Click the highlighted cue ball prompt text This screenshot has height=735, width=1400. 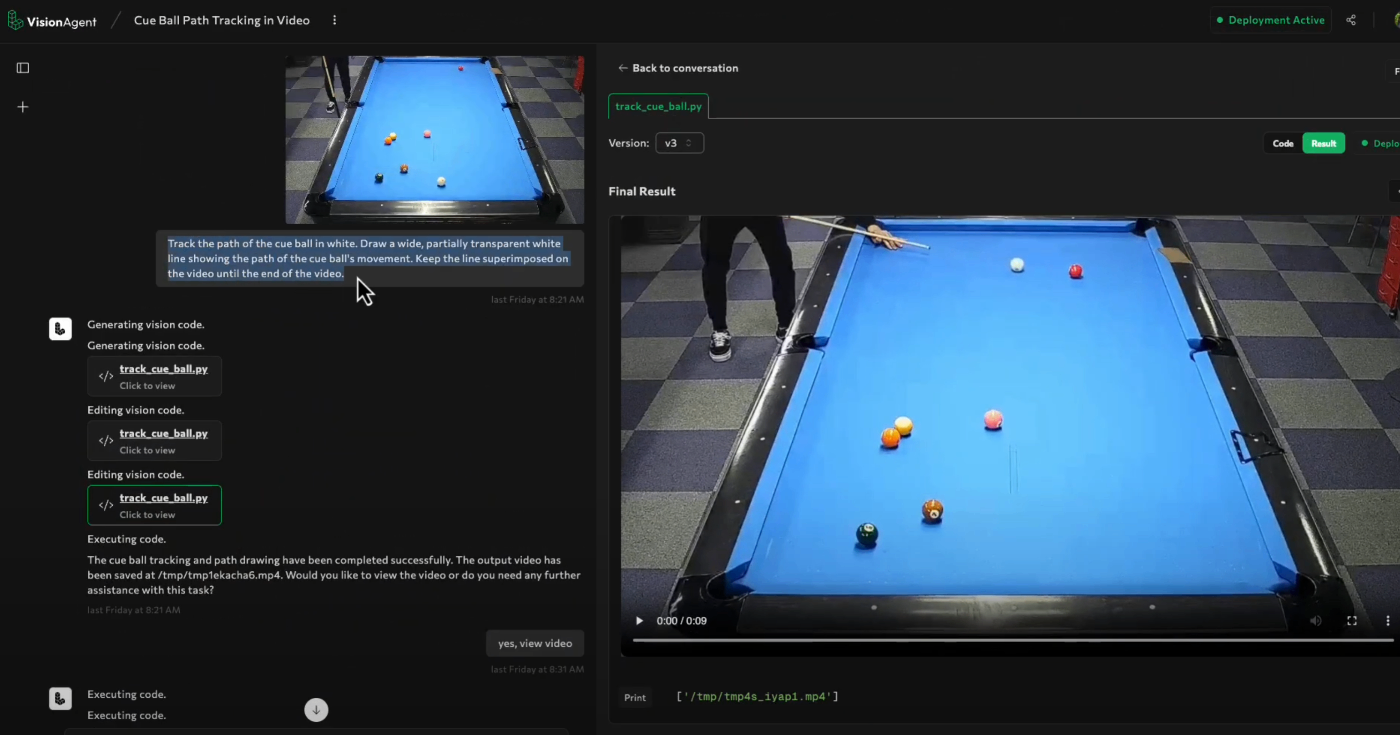369,258
